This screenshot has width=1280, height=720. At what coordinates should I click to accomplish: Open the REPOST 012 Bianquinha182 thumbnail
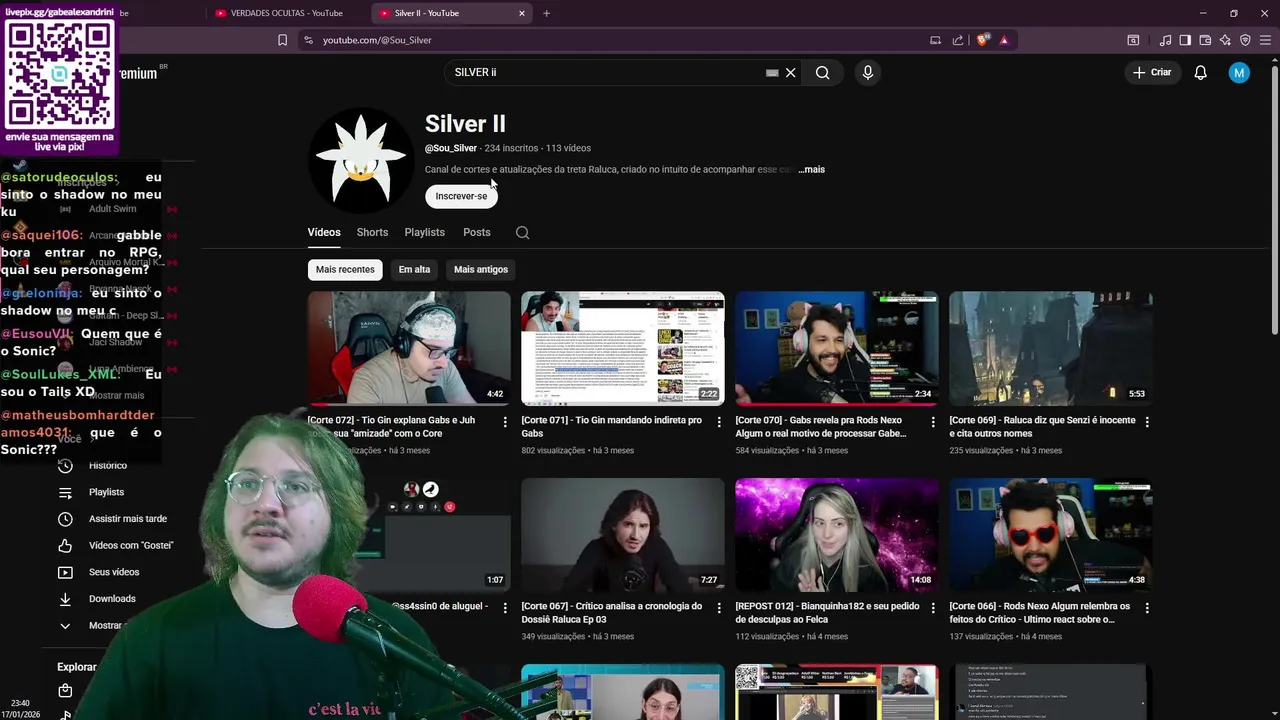tap(837, 534)
